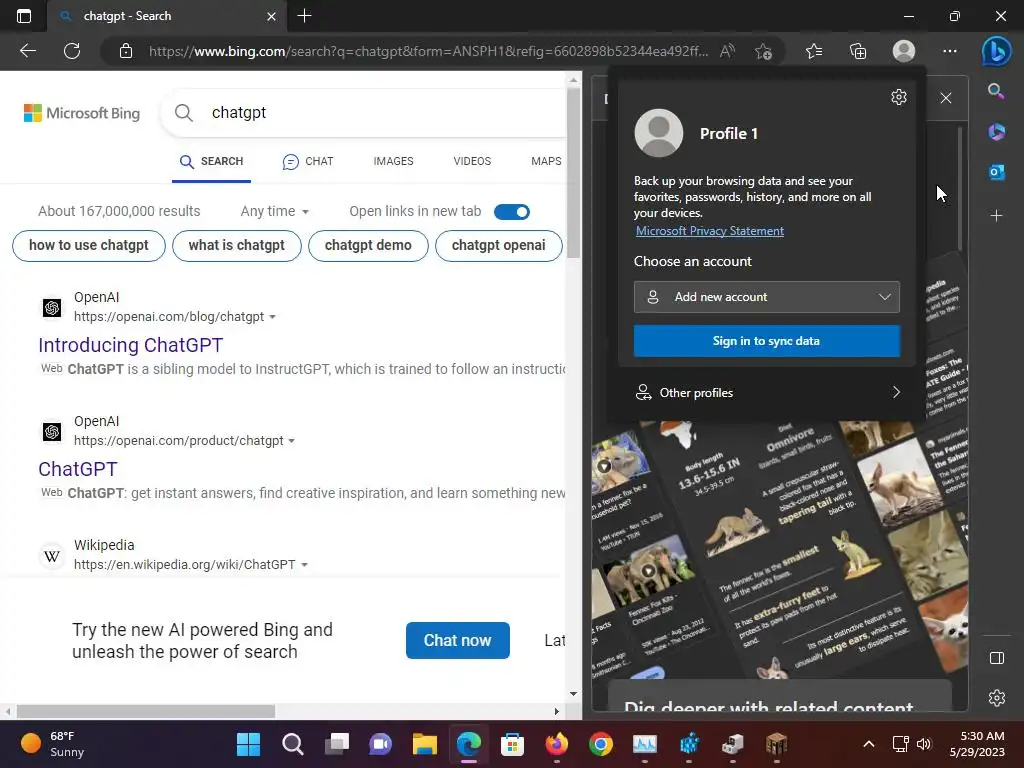Switch to the IMAGES tab
Image resolution: width=1024 pixels, height=768 pixels.
point(393,161)
